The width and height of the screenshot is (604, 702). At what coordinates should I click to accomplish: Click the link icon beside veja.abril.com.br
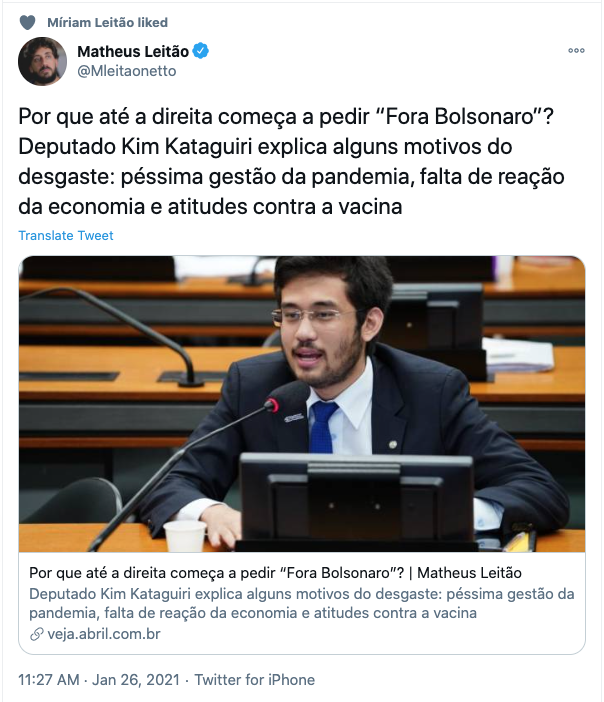(36, 634)
